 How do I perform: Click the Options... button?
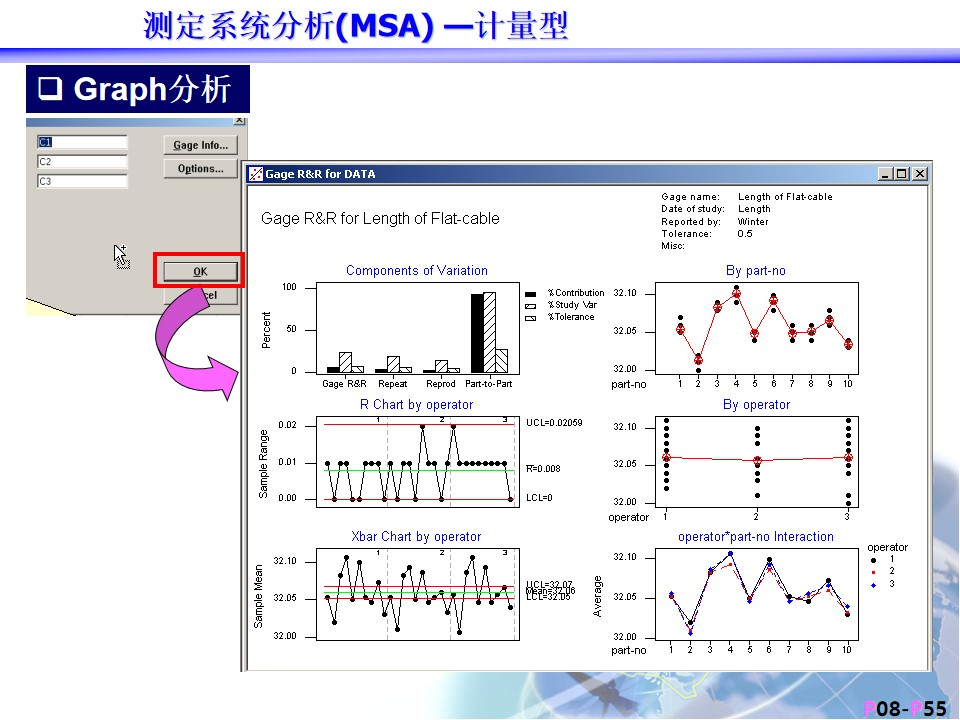click(x=200, y=169)
